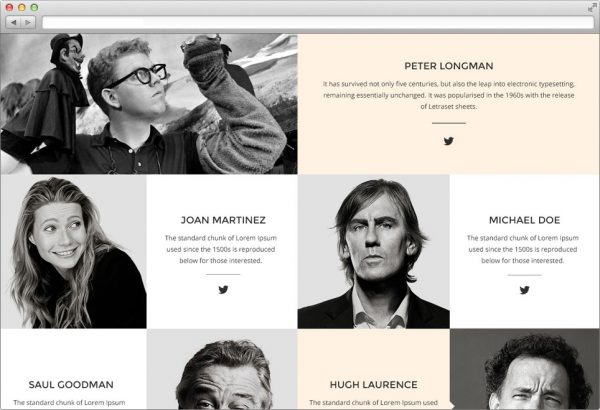600x410 pixels.
Task: Select the Saul Goodman name heading
Action: coord(71,385)
